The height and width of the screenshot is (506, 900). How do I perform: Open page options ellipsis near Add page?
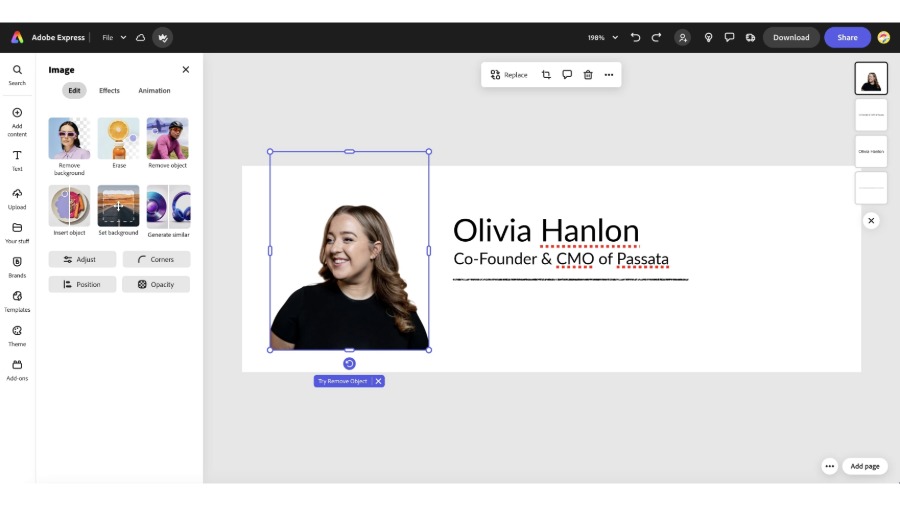click(x=829, y=466)
